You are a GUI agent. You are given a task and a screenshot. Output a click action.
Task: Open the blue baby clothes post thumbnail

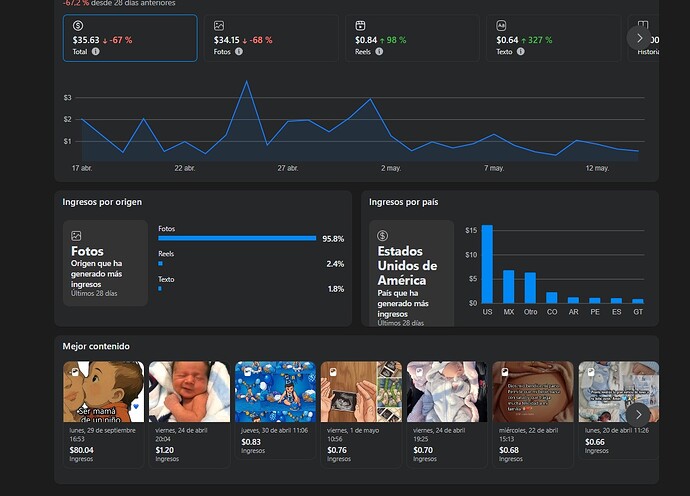pos(619,392)
